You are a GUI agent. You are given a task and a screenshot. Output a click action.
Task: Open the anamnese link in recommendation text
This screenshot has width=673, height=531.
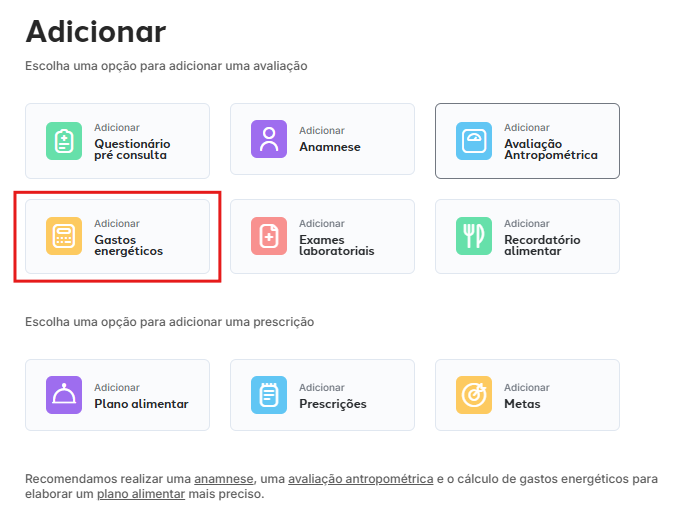click(224, 479)
